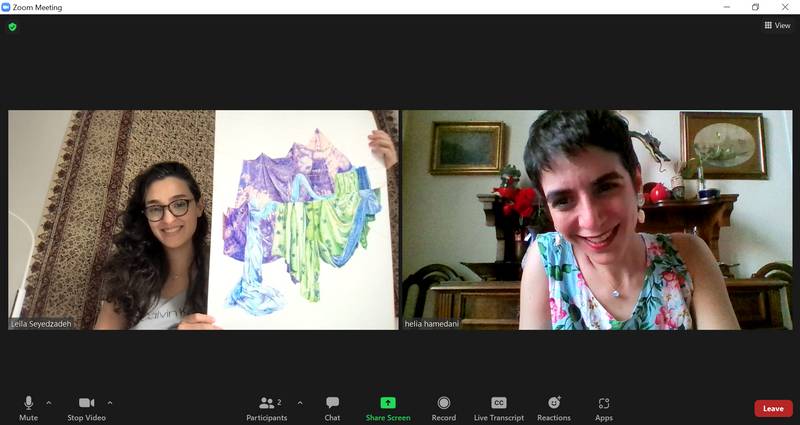Open the View layout menu
Screen dimensions: 800x425
pyautogui.click(x=777, y=26)
